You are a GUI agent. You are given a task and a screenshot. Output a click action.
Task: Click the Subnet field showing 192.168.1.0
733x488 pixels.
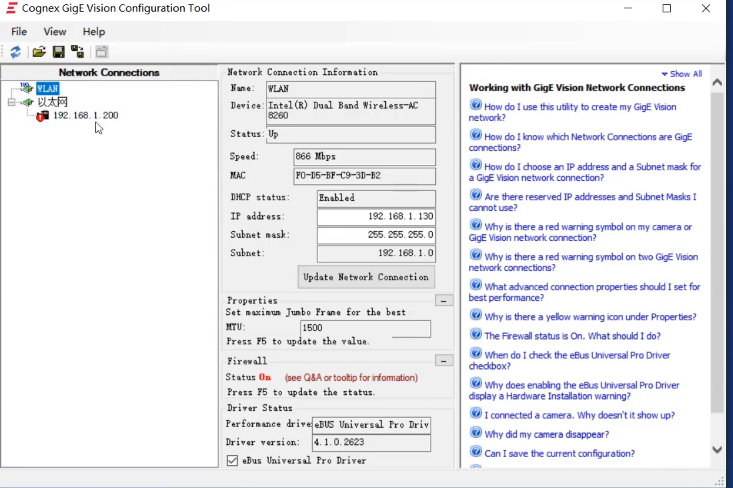pos(376,253)
